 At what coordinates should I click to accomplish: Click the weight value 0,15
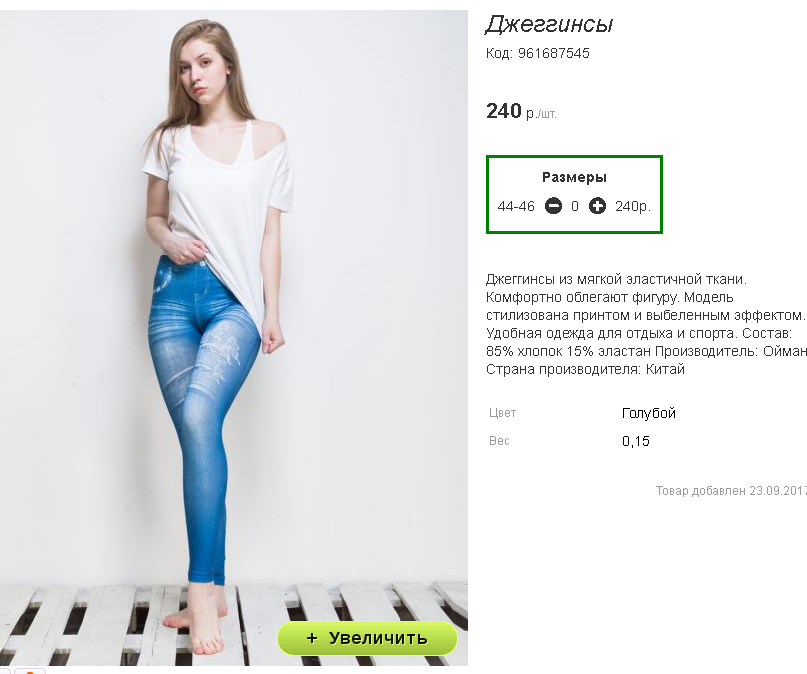point(636,441)
